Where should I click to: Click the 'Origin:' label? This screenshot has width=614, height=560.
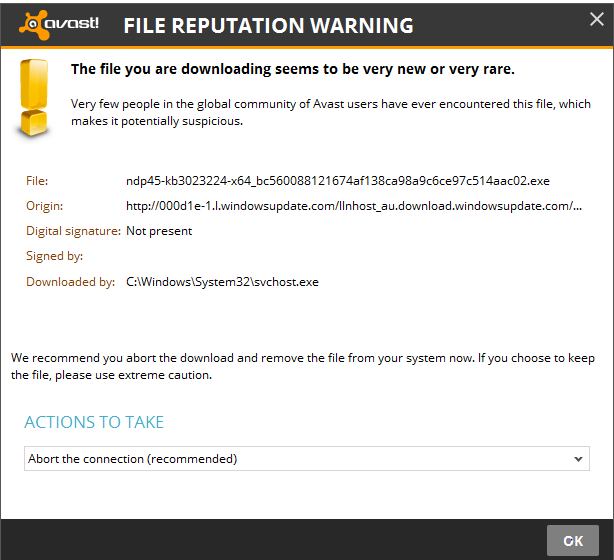pyautogui.click(x=44, y=206)
